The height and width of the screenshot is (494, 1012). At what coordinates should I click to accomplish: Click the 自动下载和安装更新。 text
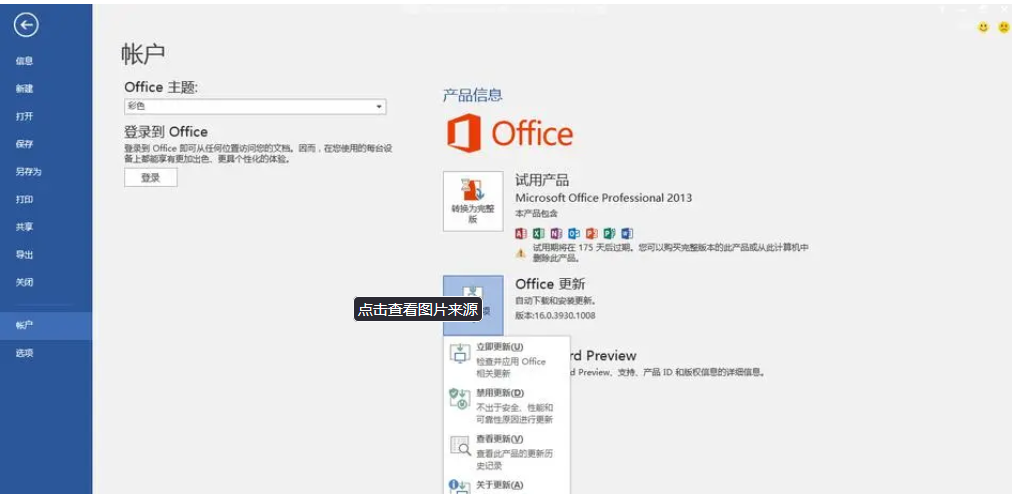555,301
